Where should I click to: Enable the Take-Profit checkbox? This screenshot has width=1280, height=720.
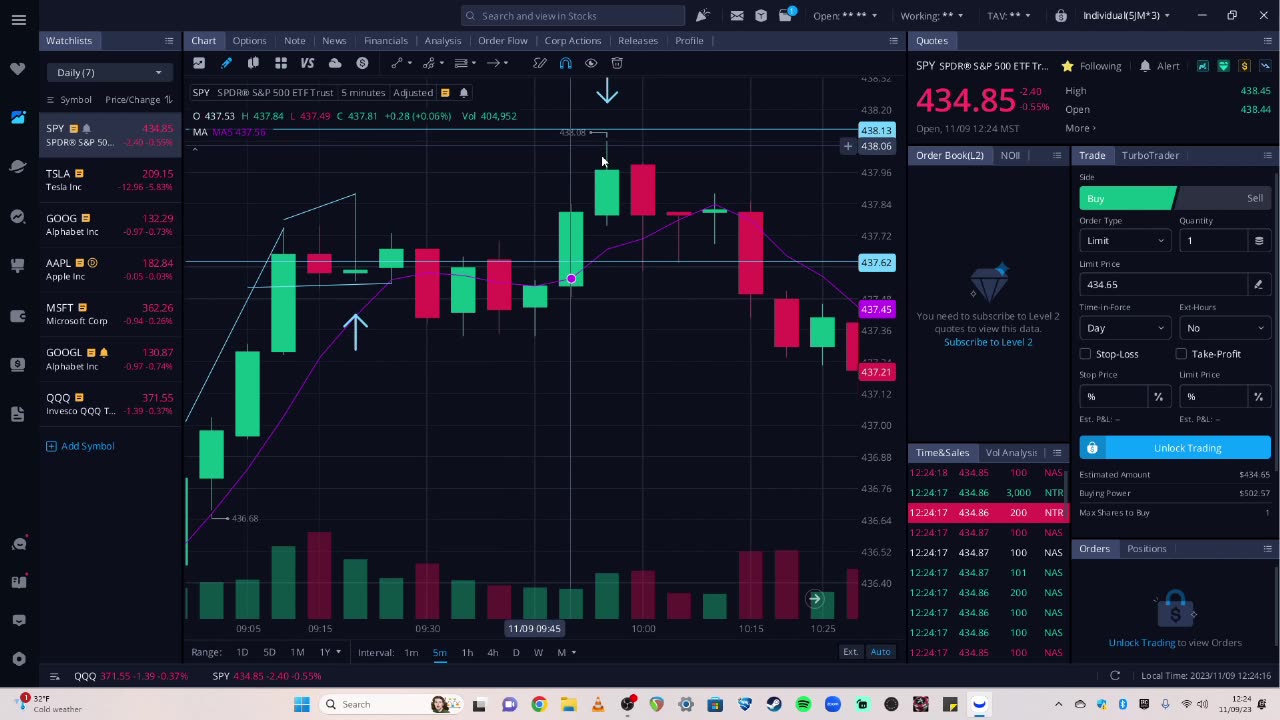[x=1181, y=354]
